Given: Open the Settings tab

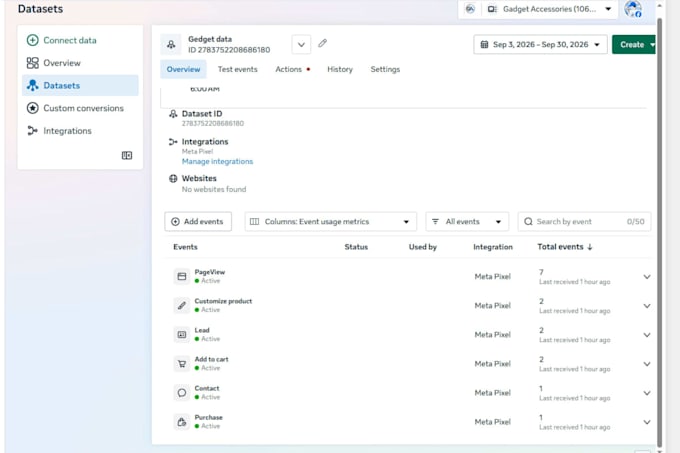Looking at the screenshot, I should point(385,69).
